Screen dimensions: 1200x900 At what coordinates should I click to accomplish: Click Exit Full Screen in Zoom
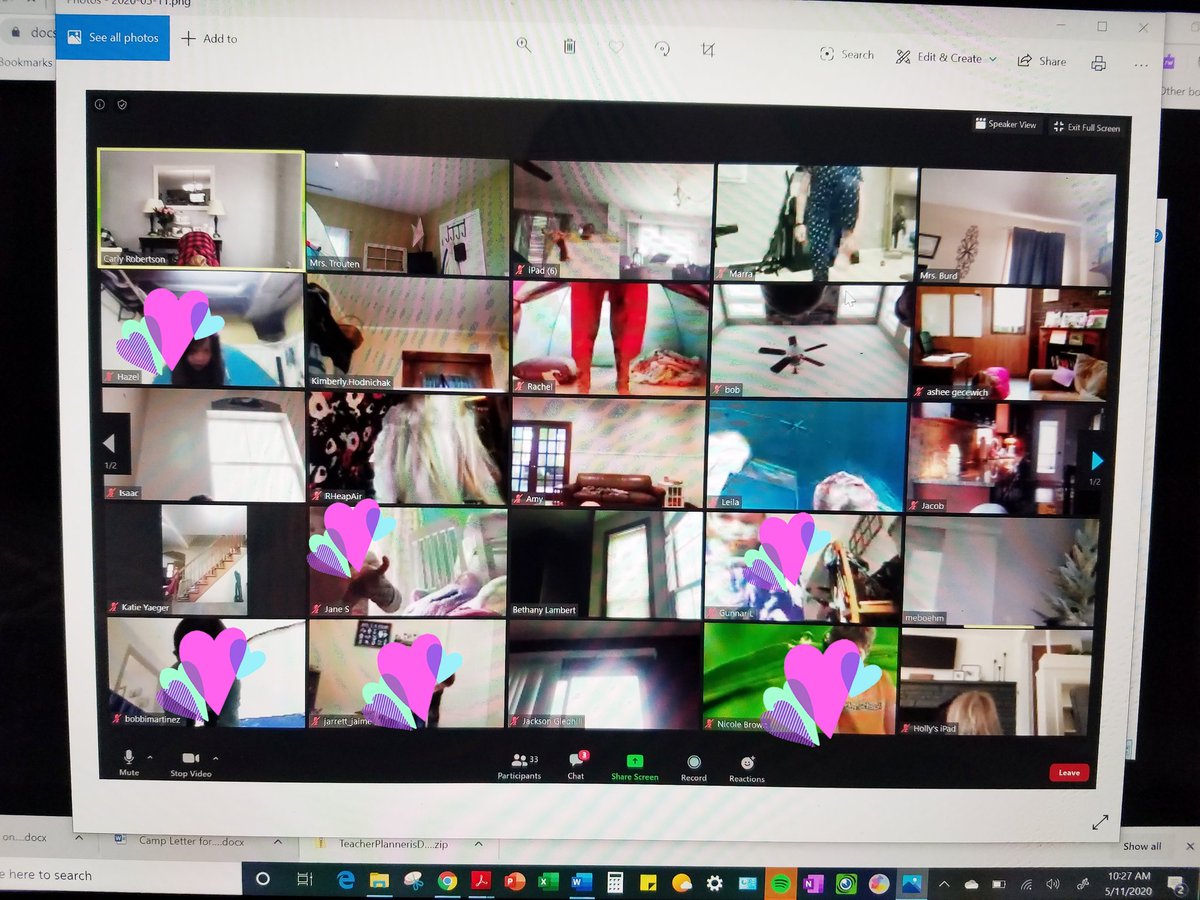[x=1087, y=127]
